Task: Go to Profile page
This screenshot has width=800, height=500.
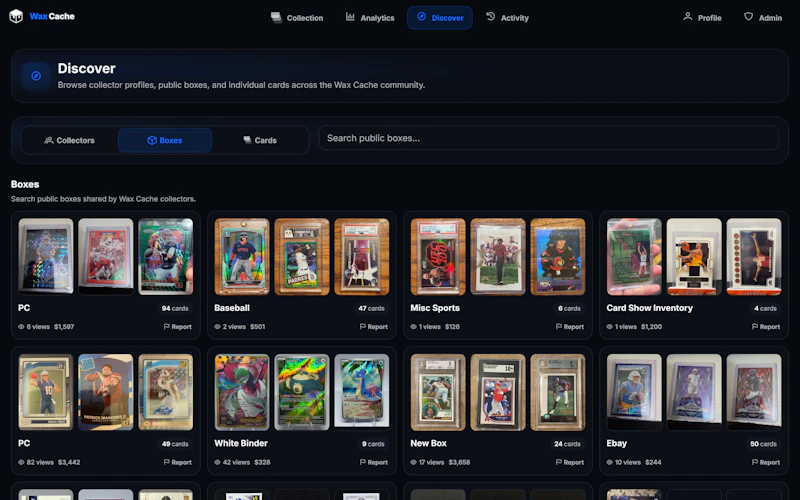Action: coord(702,18)
